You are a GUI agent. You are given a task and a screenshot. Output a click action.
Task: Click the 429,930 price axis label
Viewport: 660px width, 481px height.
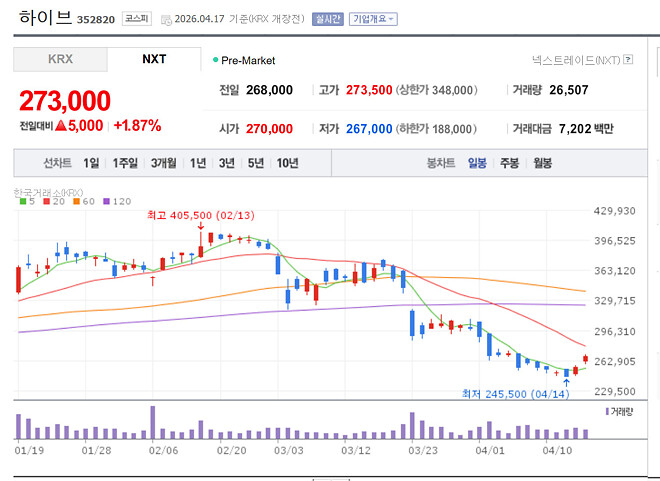[615, 211]
